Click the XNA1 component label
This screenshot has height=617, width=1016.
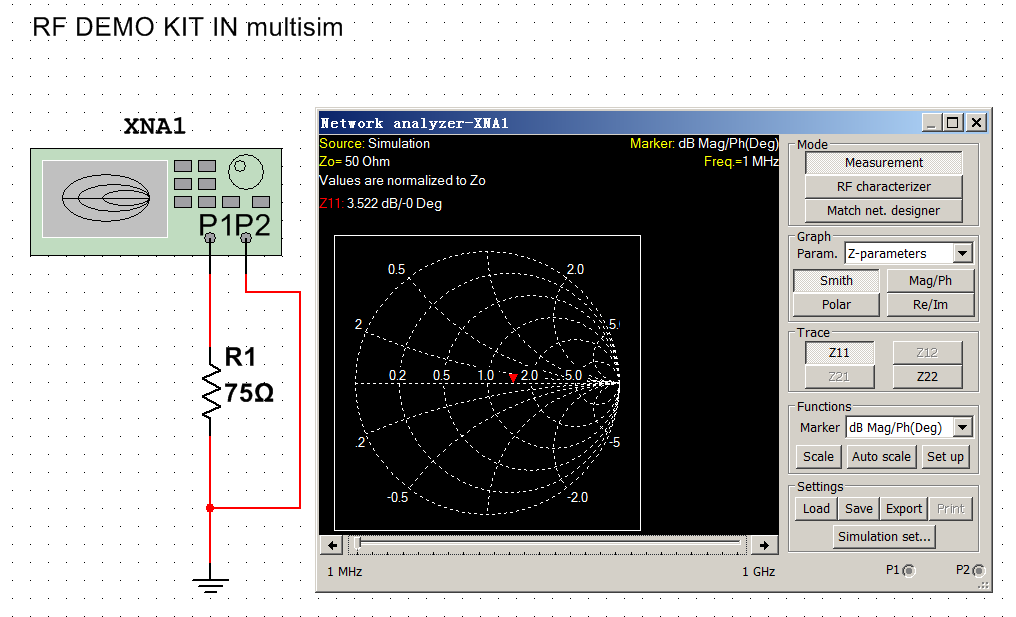154,126
